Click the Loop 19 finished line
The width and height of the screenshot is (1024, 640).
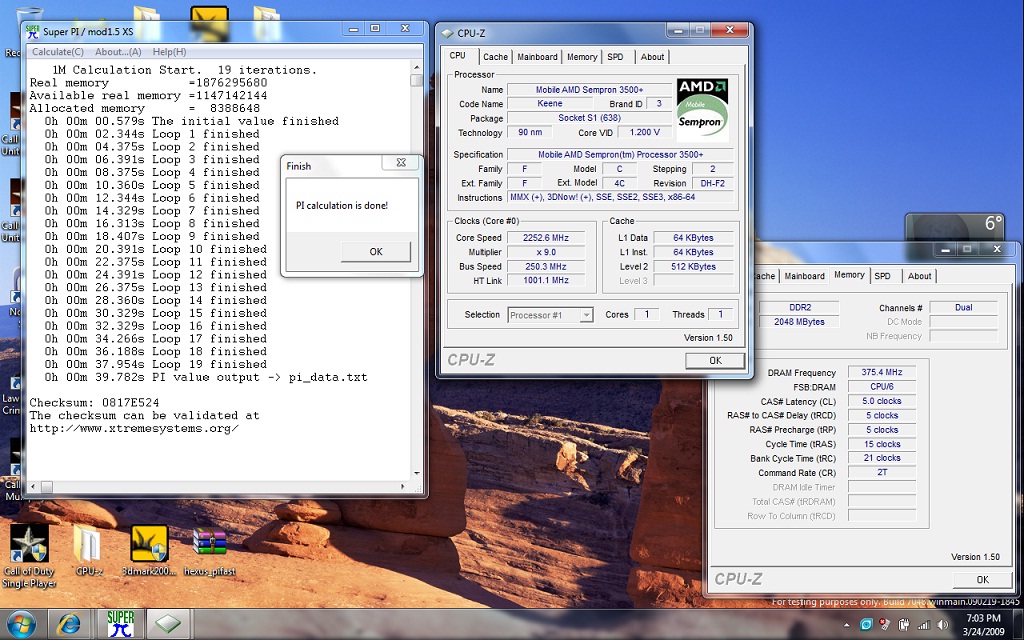(x=155, y=364)
